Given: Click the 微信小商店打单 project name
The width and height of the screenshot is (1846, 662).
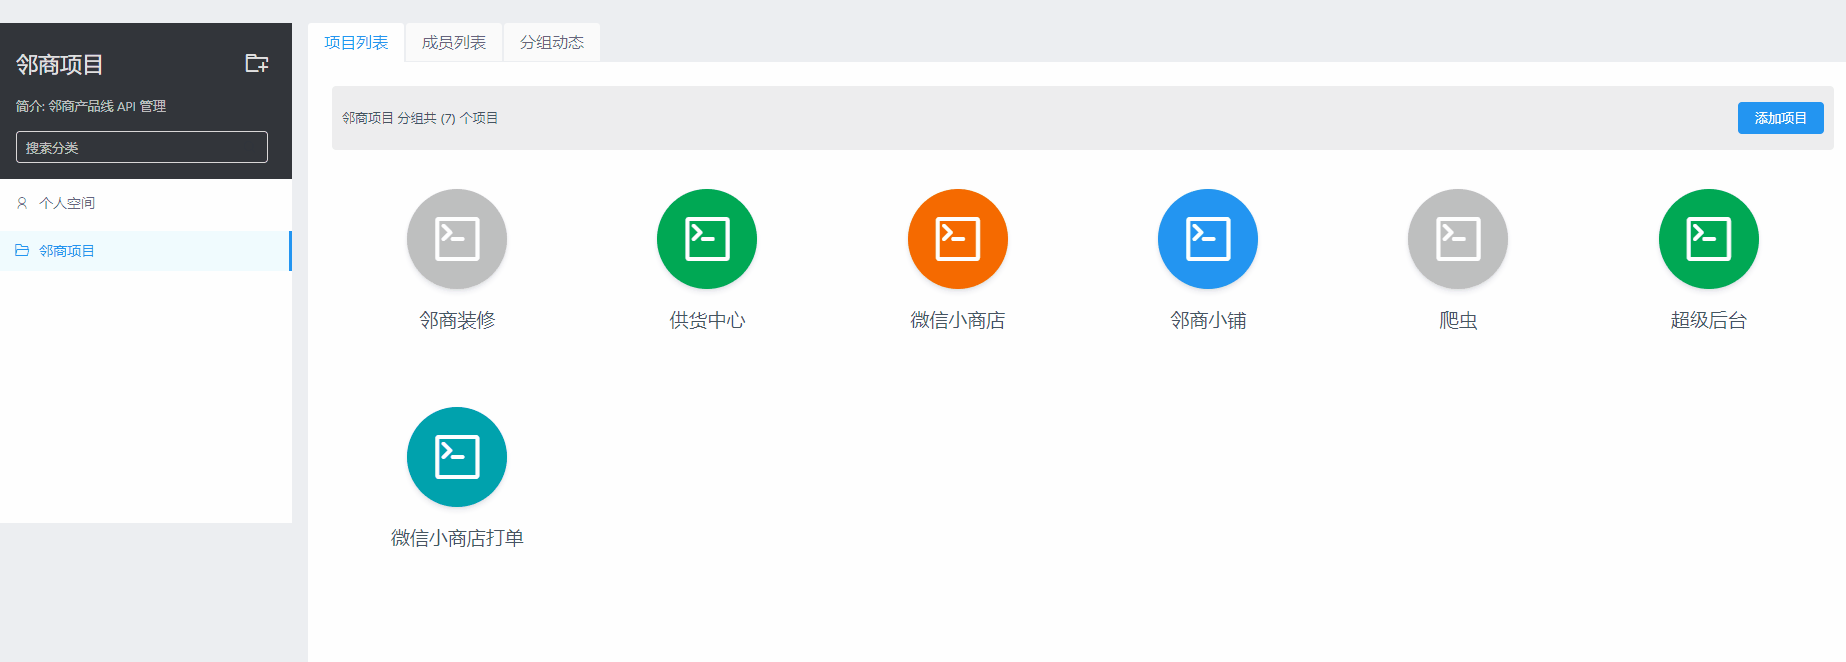Looking at the screenshot, I should [457, 538].
